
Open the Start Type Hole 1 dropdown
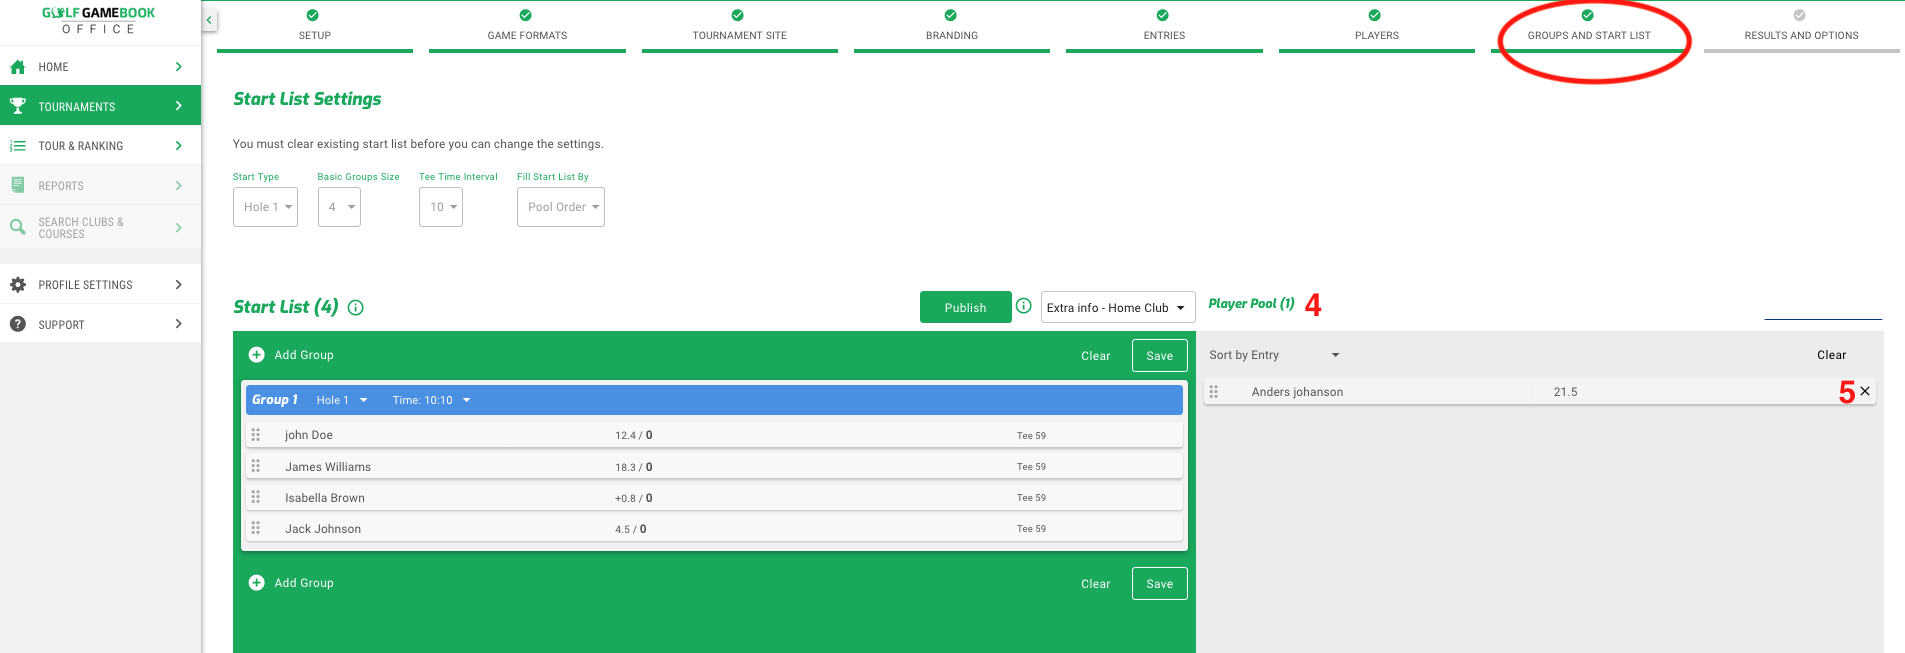pyautogui.click(x=265, y=207)
